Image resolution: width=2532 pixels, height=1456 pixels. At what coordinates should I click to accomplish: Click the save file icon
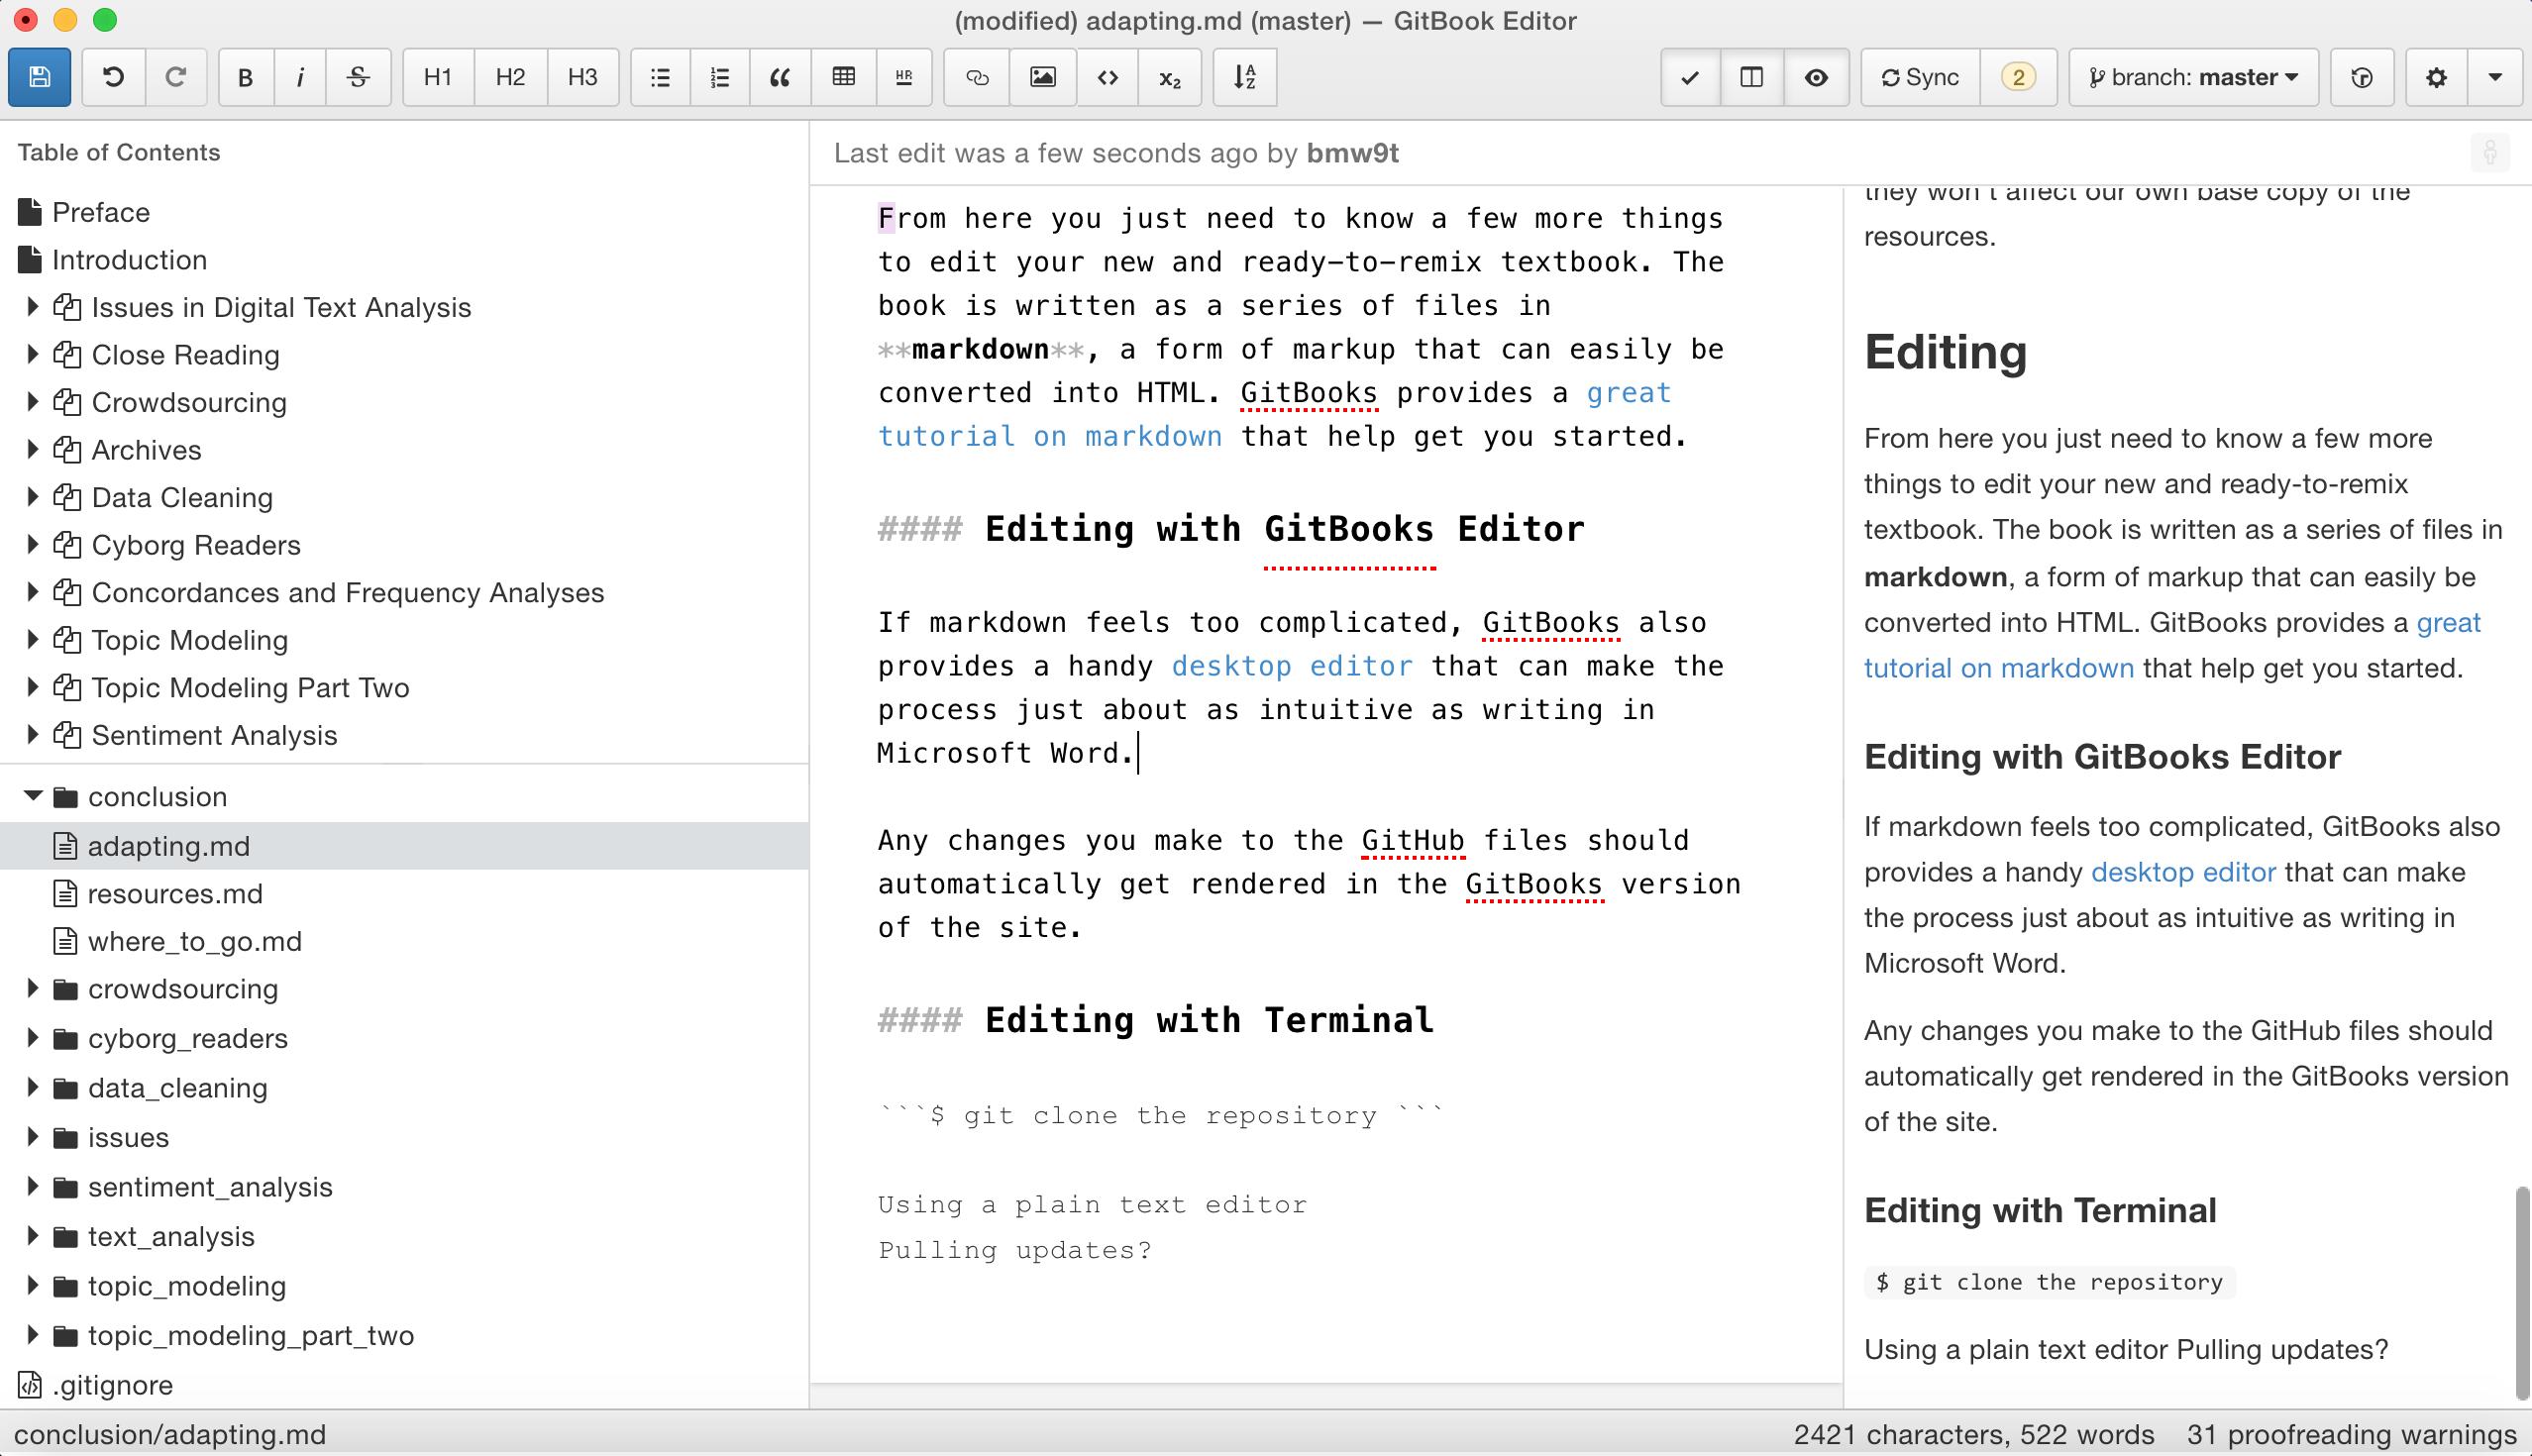pos(39,77)
